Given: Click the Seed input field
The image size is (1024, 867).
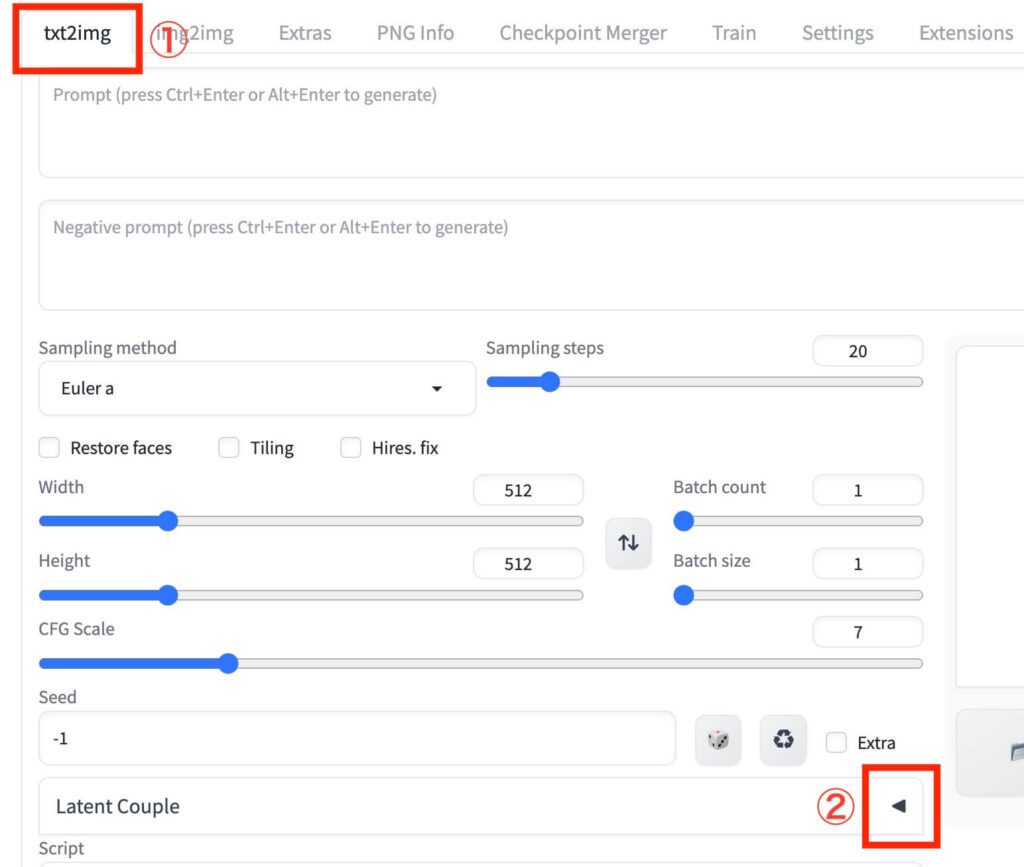Looking at the screenshot, I should (357, 739).
